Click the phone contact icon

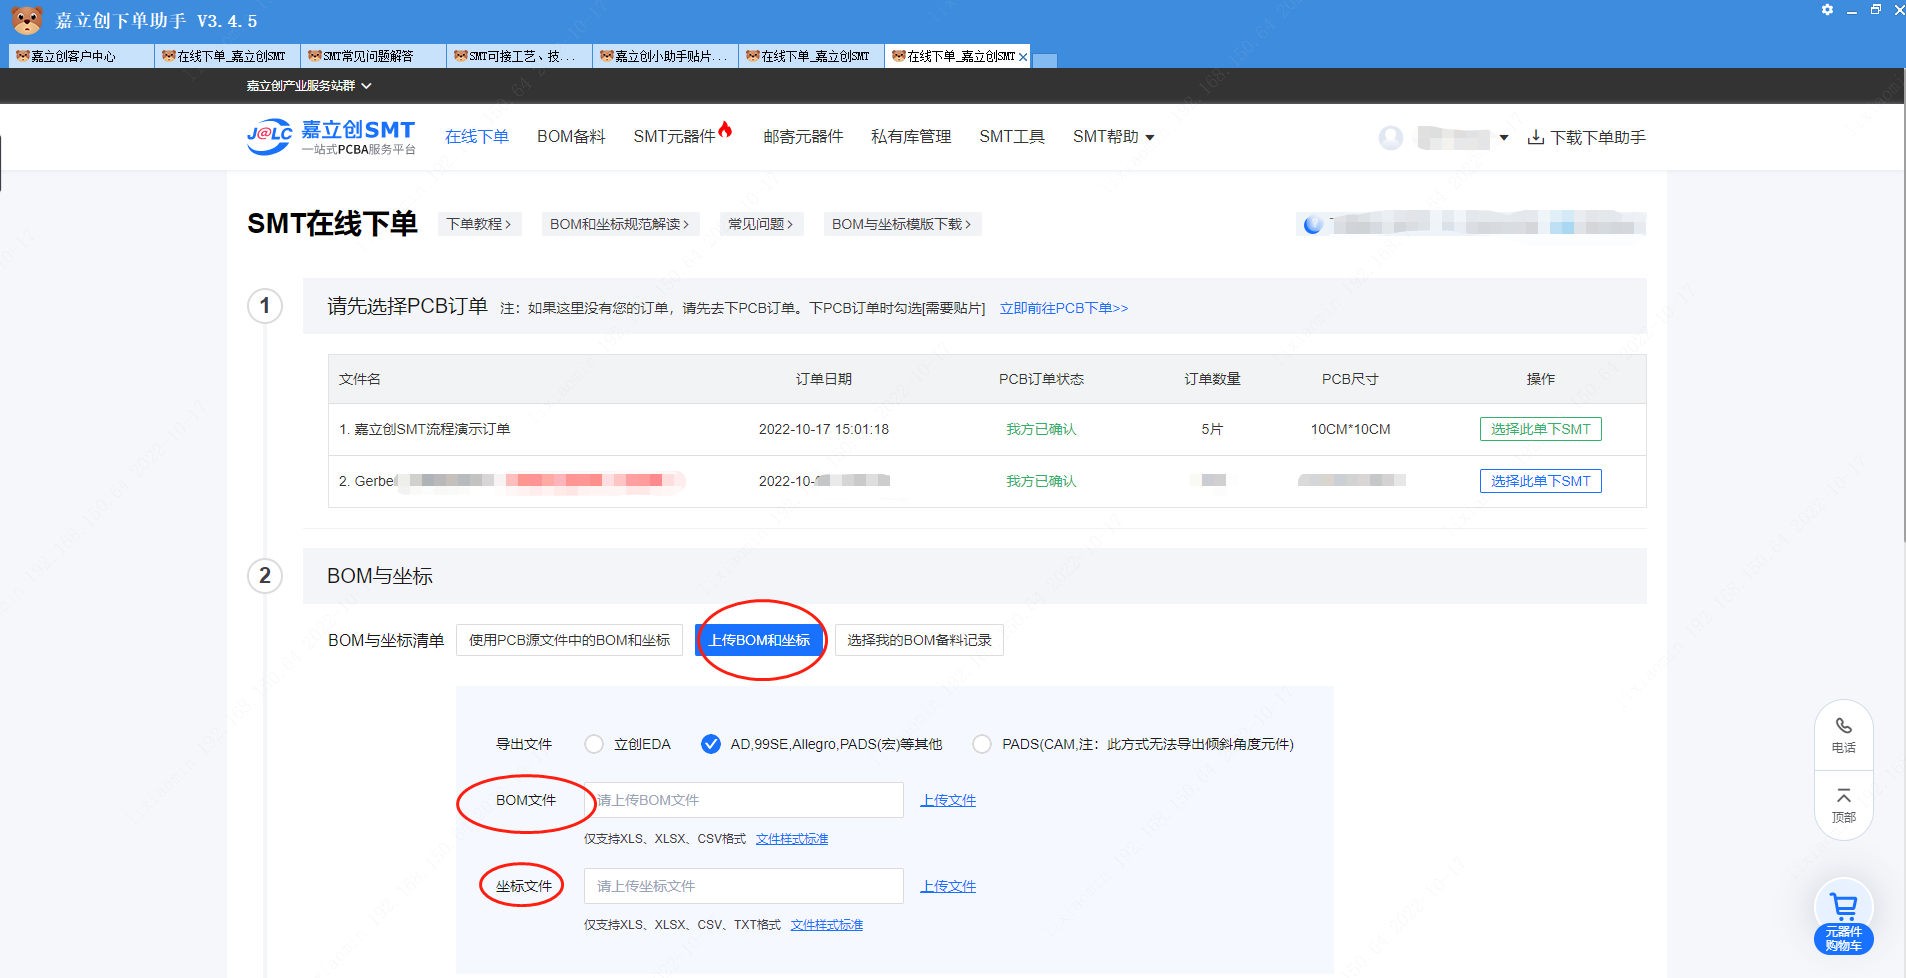coord(1843,727)
